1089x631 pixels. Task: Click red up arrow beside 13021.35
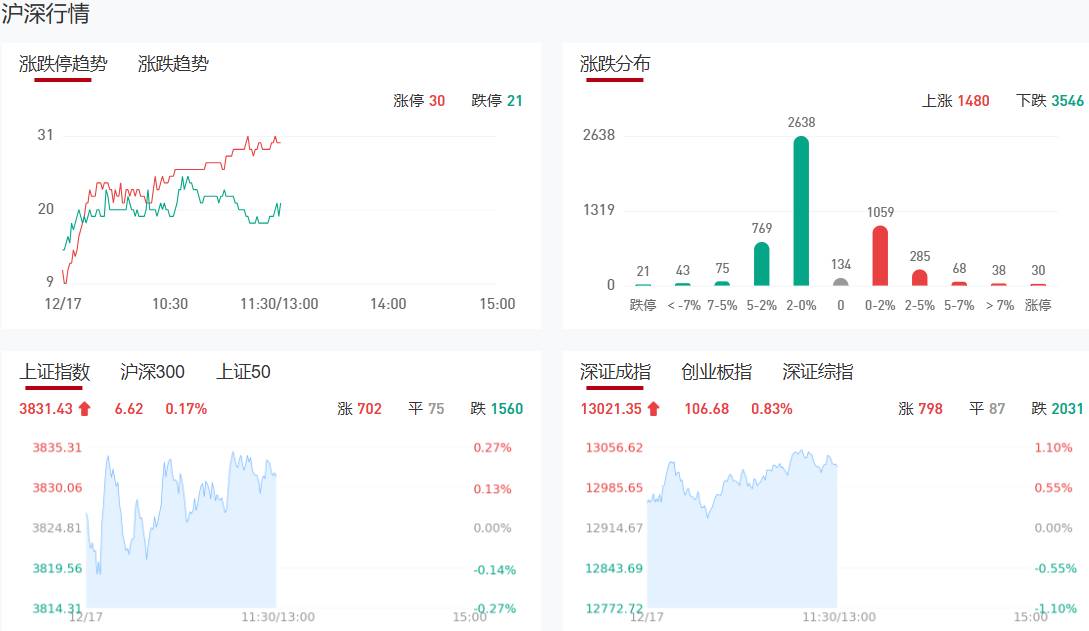click(653, 408)
